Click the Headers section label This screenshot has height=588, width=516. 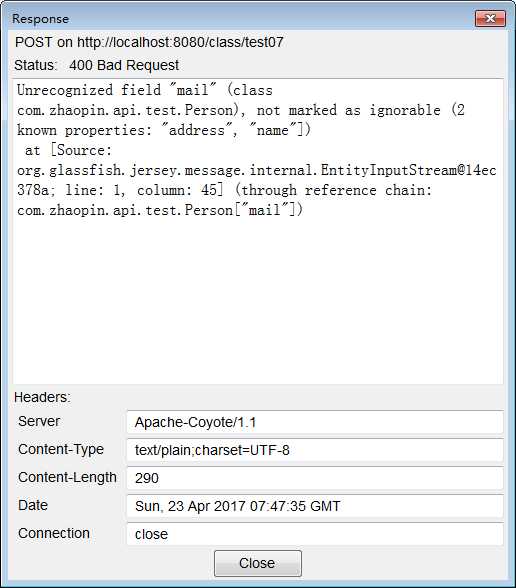(x=42, y=397)
